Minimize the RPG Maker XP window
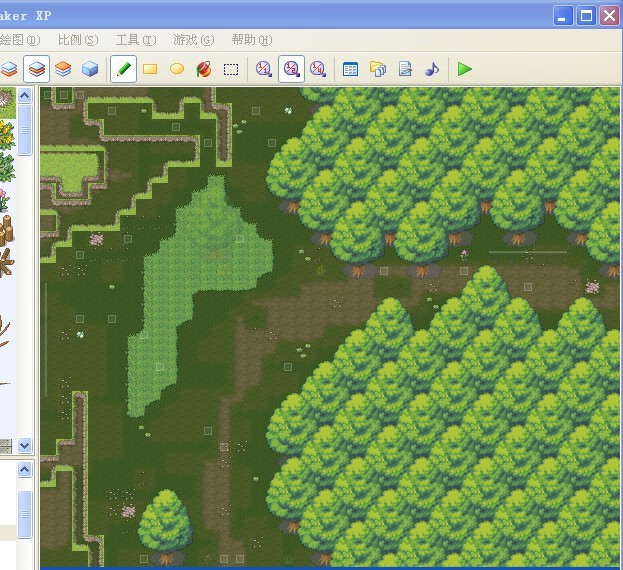 563,16
